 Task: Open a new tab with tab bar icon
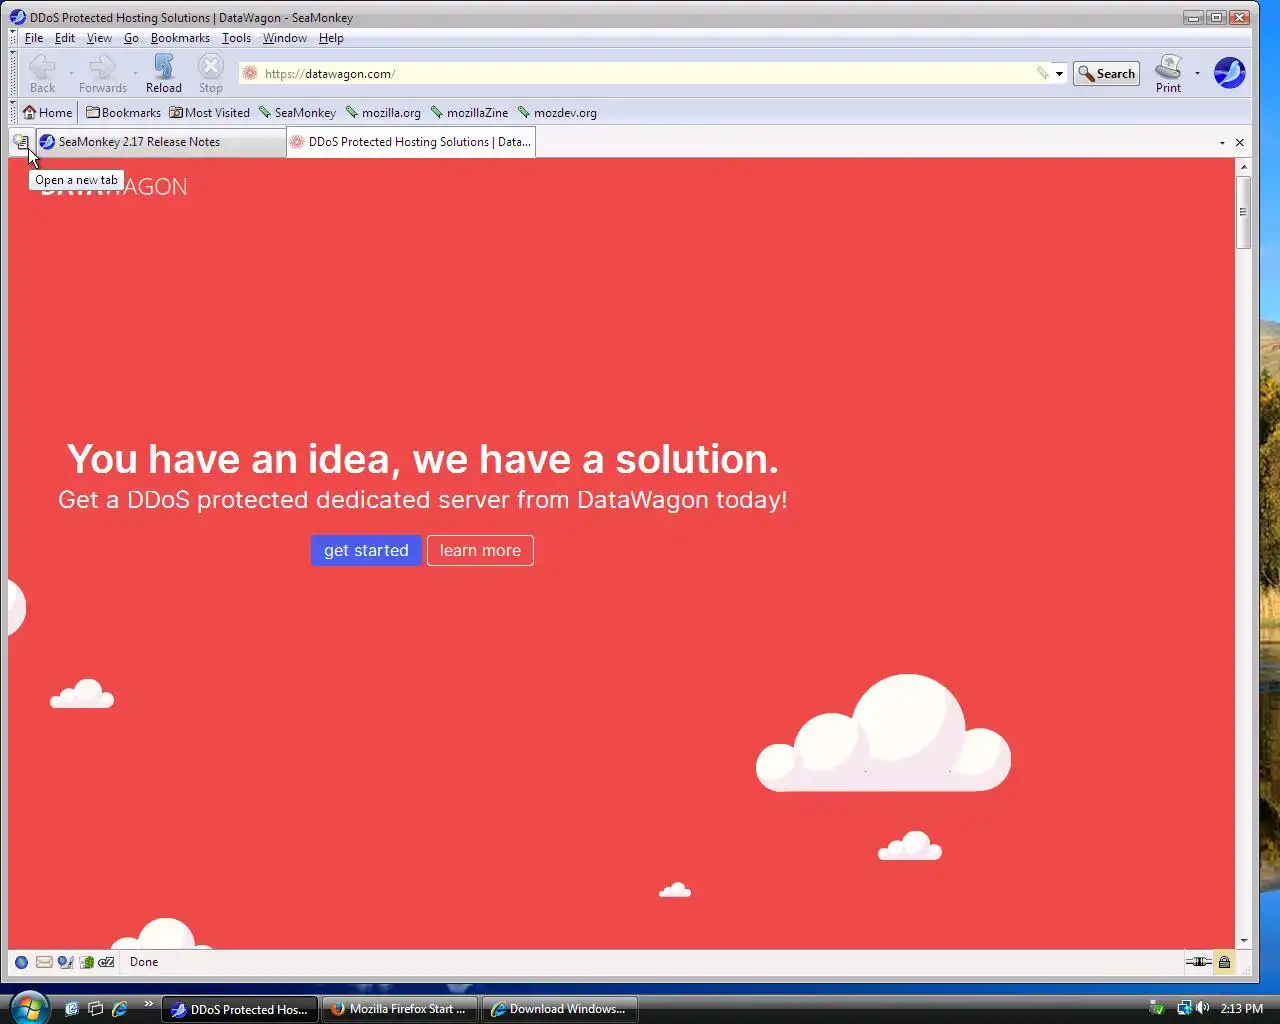point(21,142)
